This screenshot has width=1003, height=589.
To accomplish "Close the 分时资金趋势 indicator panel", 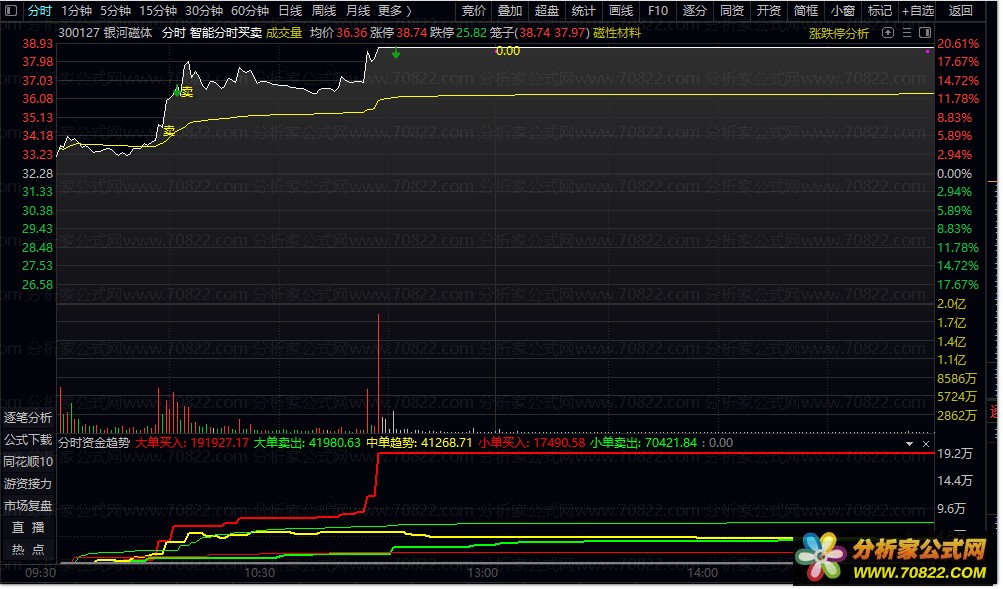I will coord(926,443).
